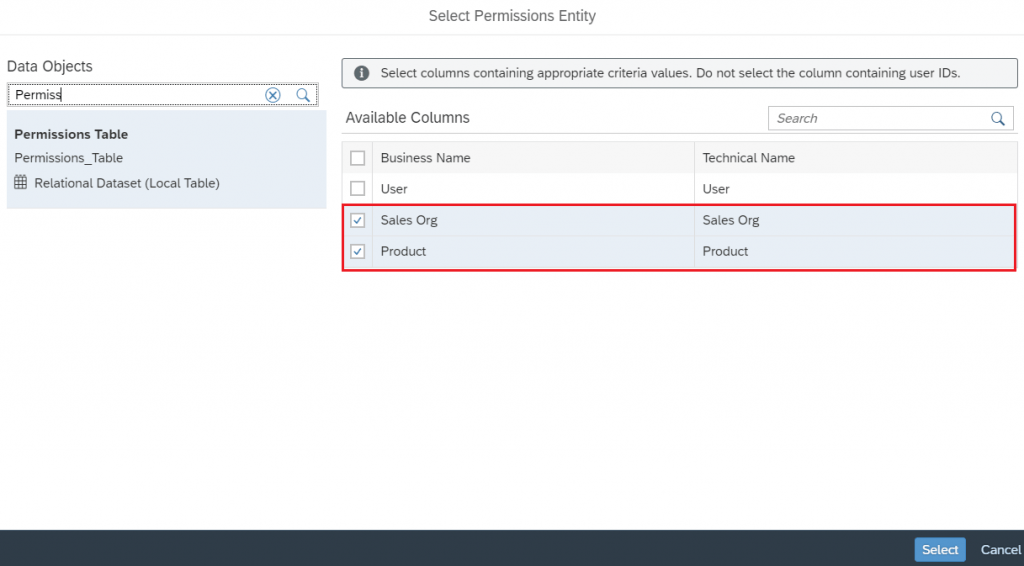This screenshot has height=566, width=1024.
Task: Select the User row business name cell
Action: (x=533, y=189)
